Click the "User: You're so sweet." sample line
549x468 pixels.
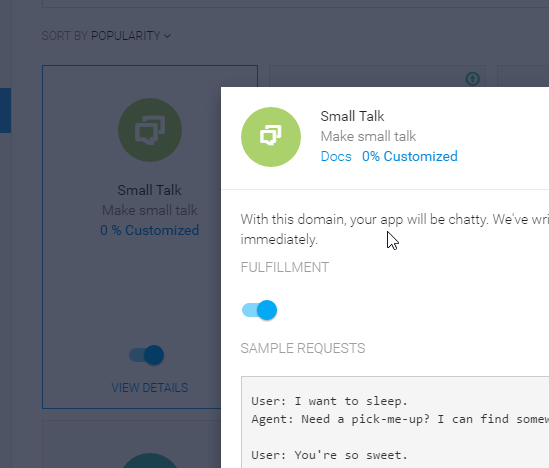(329, 455)
